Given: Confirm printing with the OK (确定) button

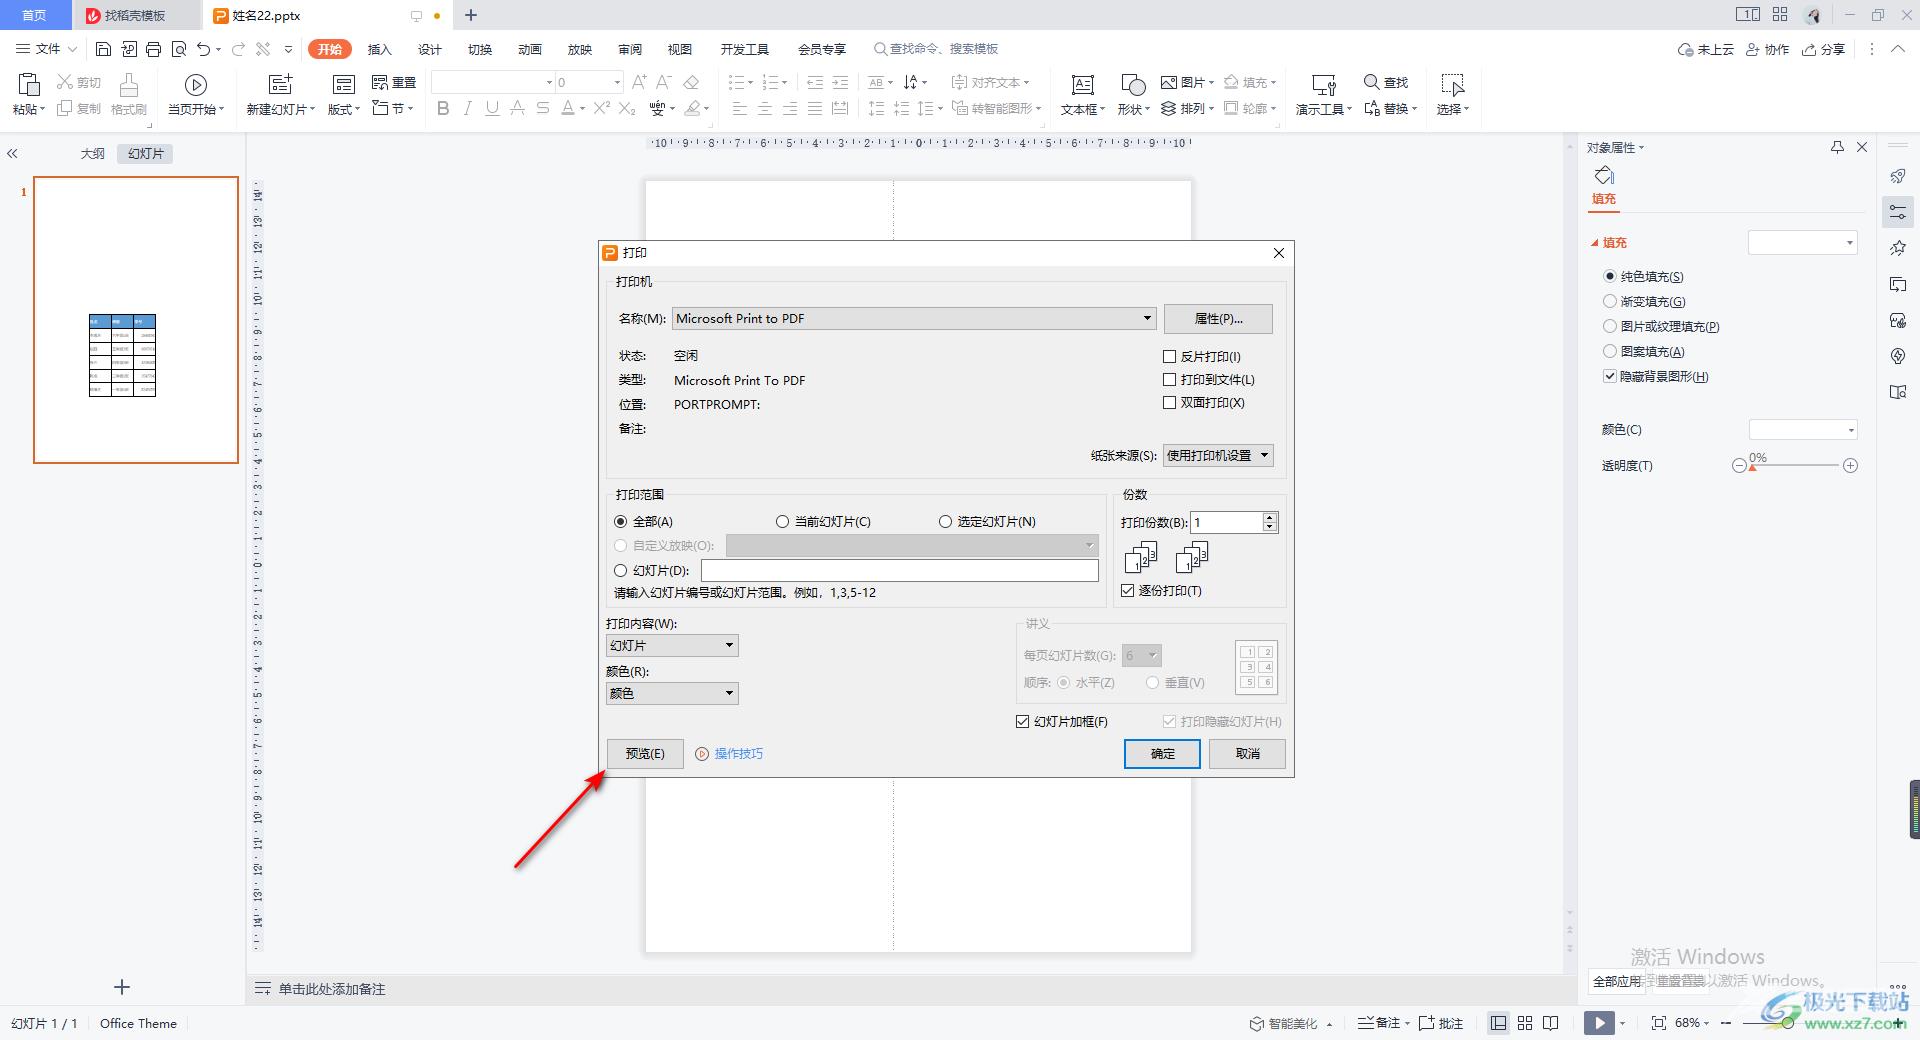Looking at the screenshot, I should click(1162, 753).
